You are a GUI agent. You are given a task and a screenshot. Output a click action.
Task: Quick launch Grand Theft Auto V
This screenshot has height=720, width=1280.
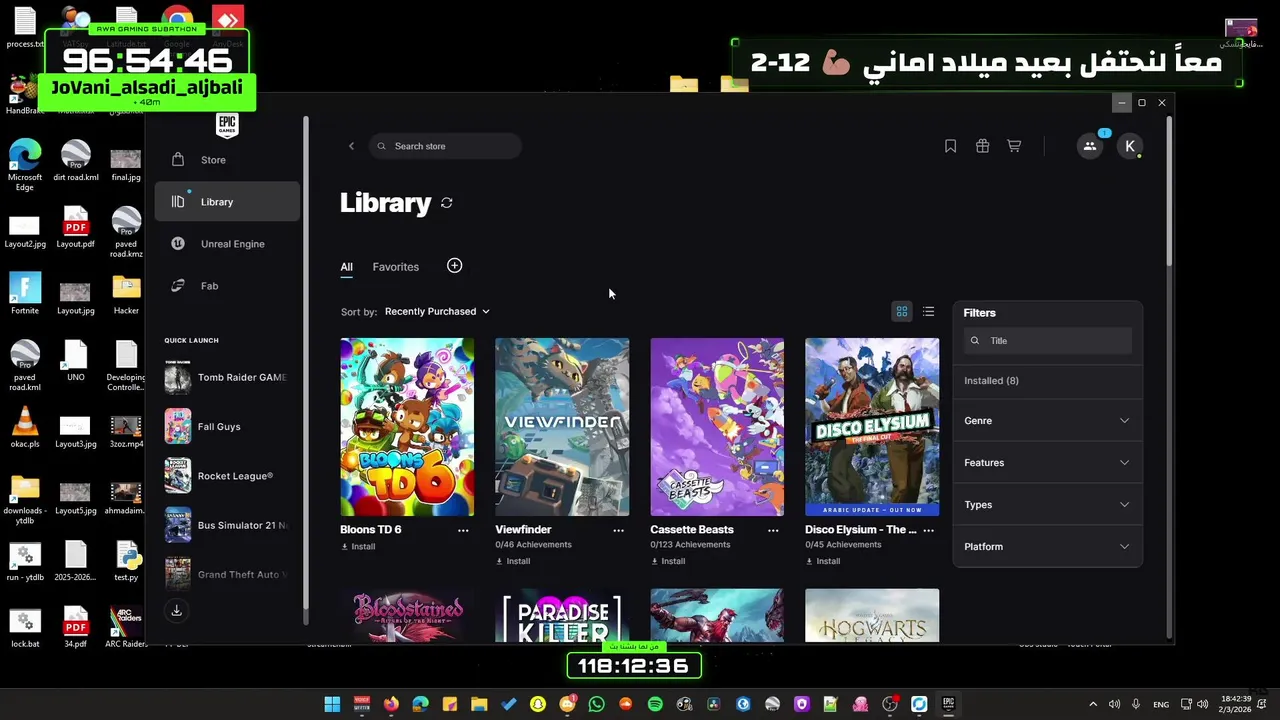pyautogui.click(x=227, y=574)
